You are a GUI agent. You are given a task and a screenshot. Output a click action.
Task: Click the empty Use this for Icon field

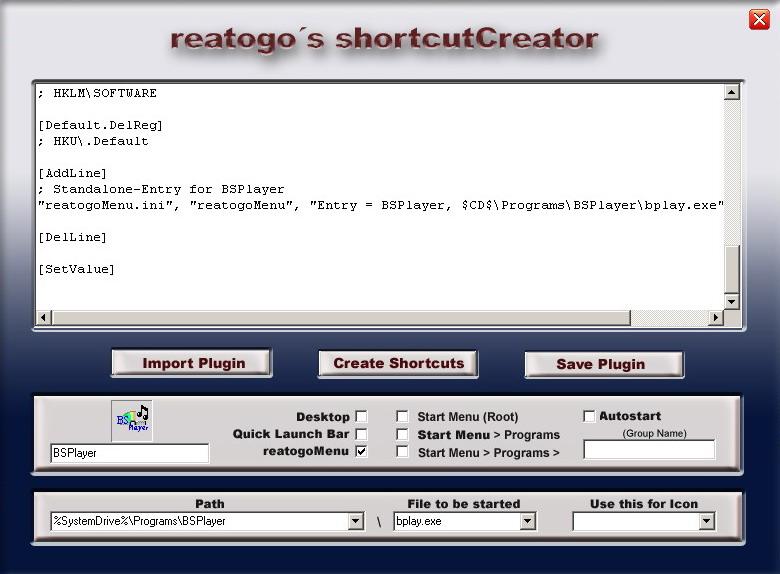click(636, 521)
